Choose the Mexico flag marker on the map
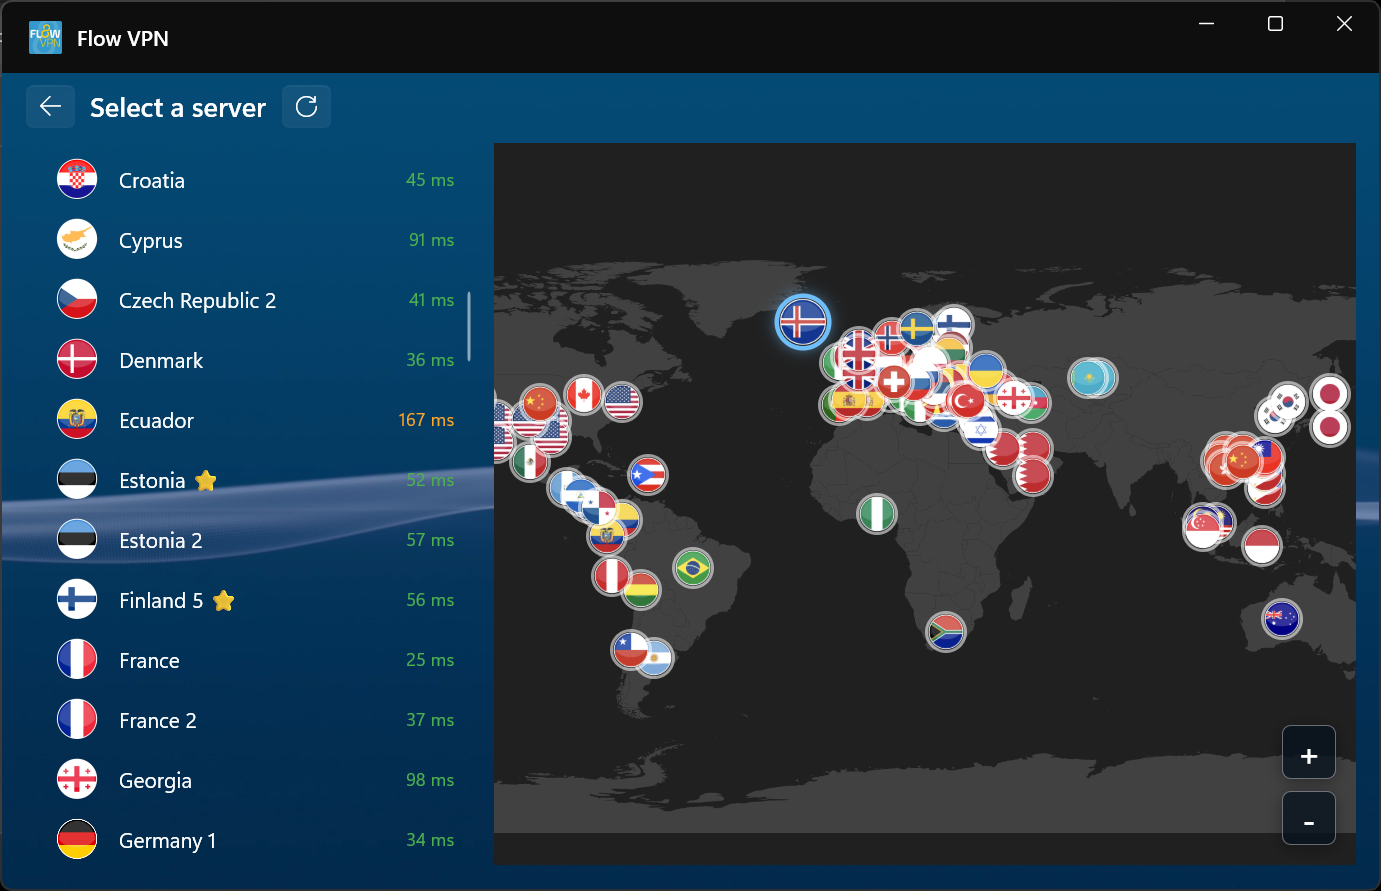Image resolution: width=1381 pixels, height=891 pixels. point(529,461)
